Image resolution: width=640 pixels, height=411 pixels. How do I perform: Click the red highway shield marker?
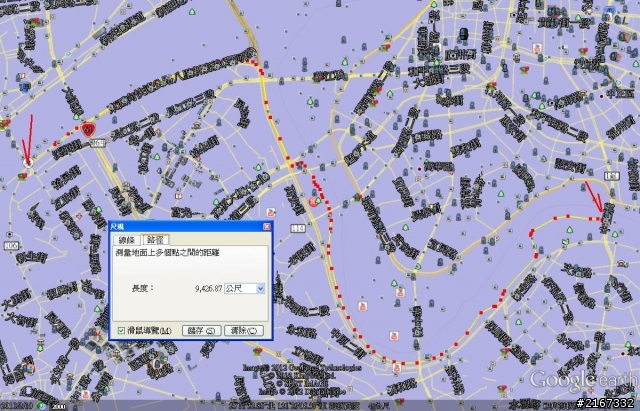click(87, 129)
